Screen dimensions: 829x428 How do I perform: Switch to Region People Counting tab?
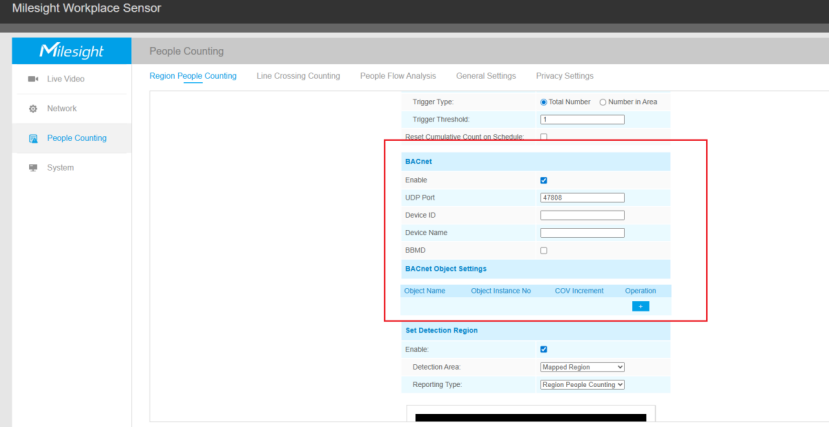click(193, 76)
